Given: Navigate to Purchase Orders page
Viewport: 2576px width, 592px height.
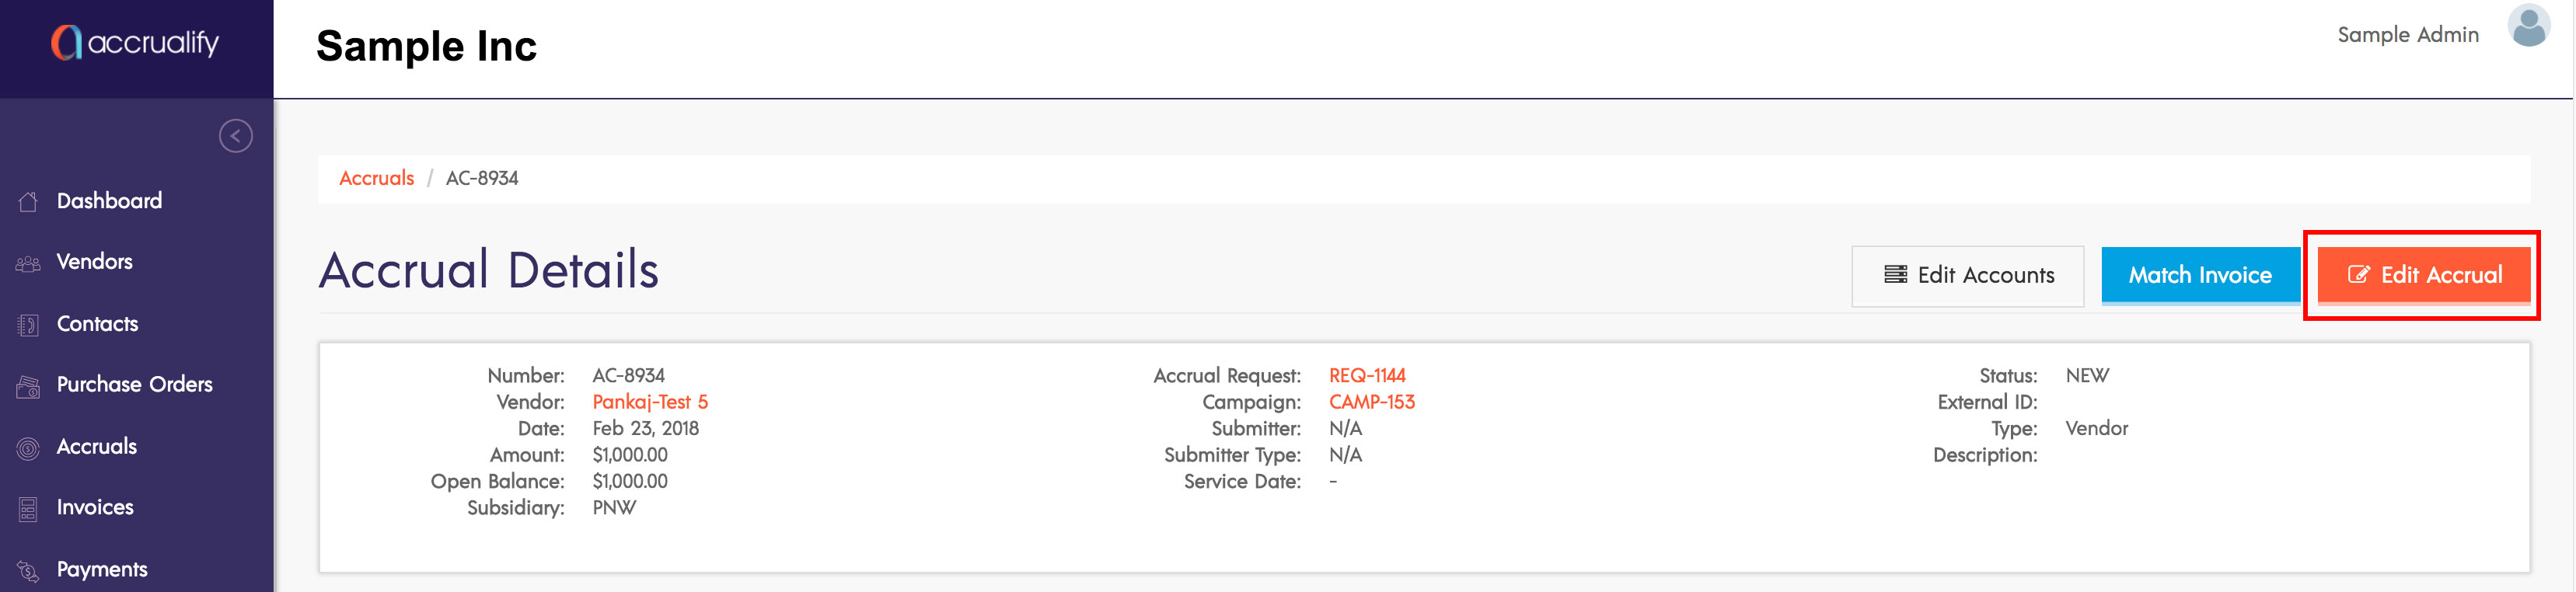Looking at the screenshot, I should tap(134, 385).
